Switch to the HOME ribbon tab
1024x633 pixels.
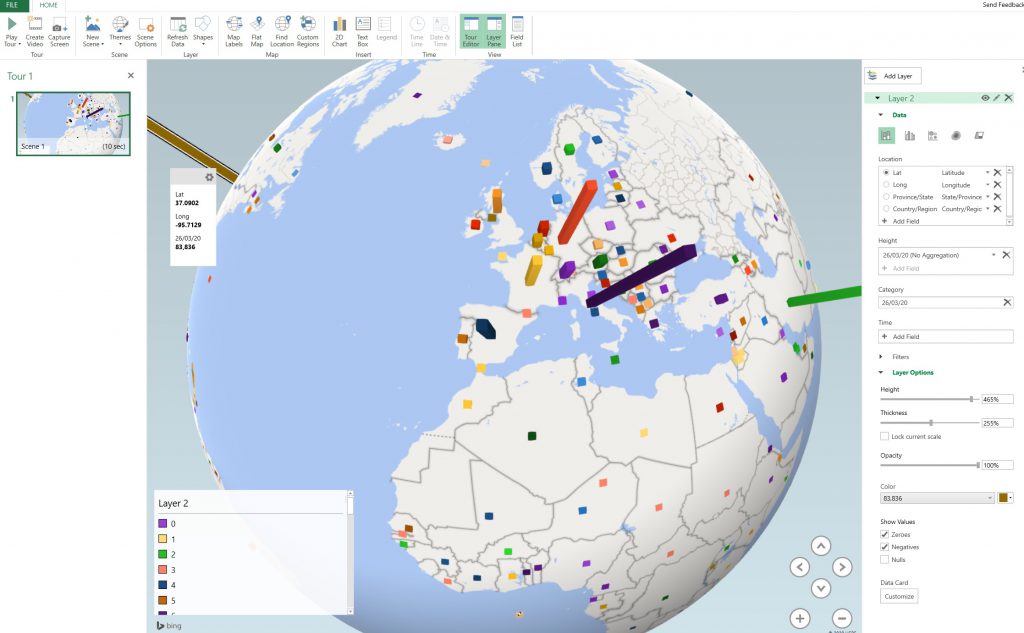tap(48, 5)
